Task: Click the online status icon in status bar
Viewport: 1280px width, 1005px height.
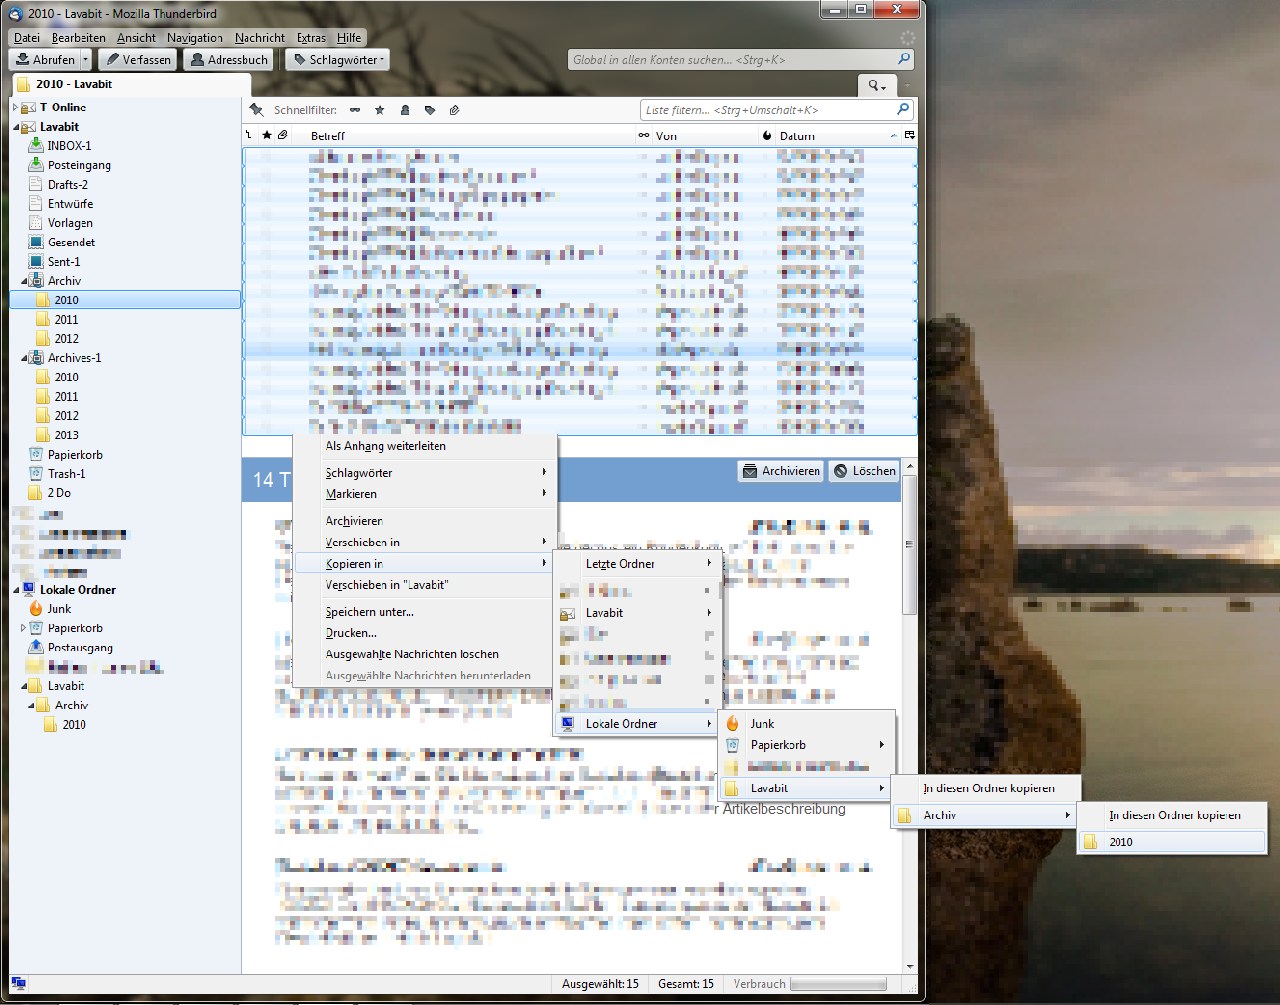Action: [19, 984]
